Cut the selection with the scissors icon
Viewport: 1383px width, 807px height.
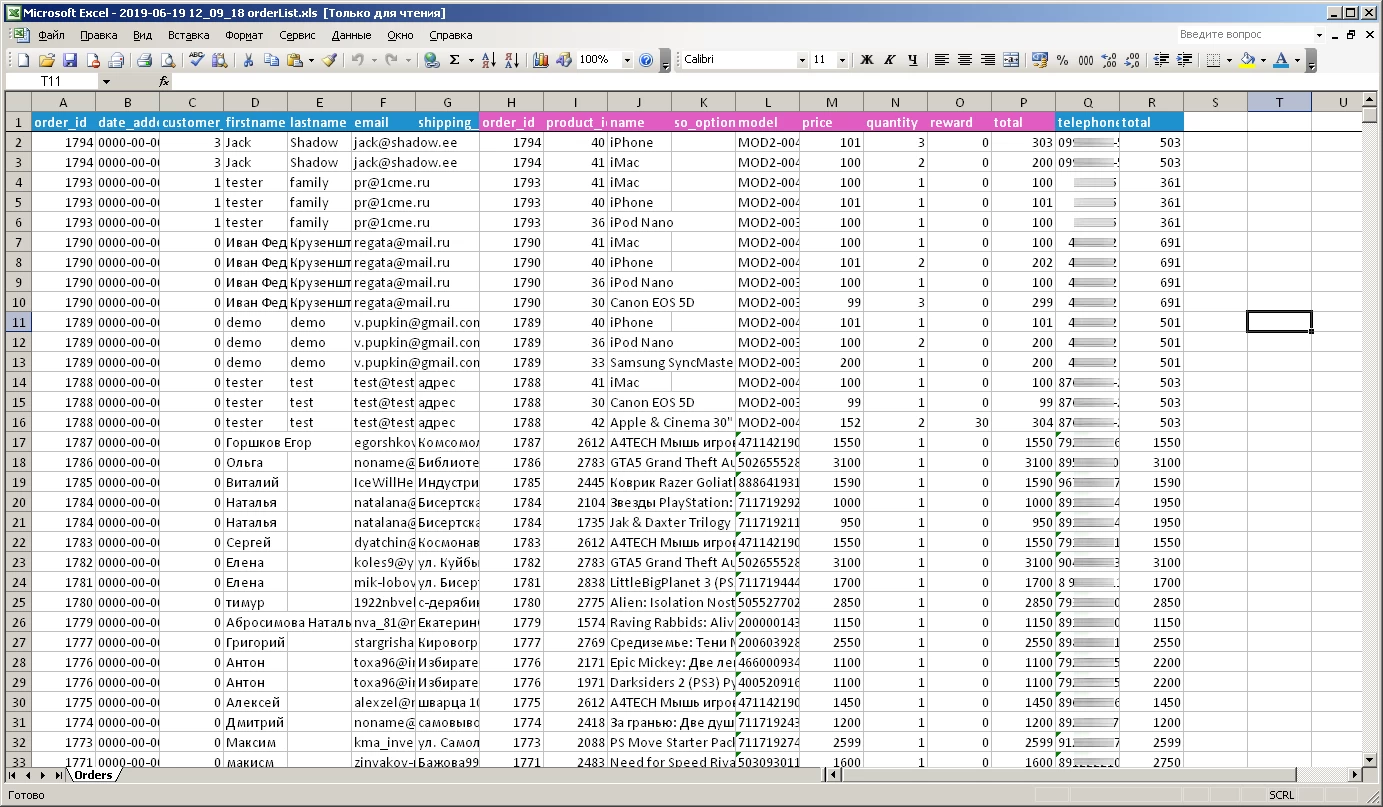point(248,60)
